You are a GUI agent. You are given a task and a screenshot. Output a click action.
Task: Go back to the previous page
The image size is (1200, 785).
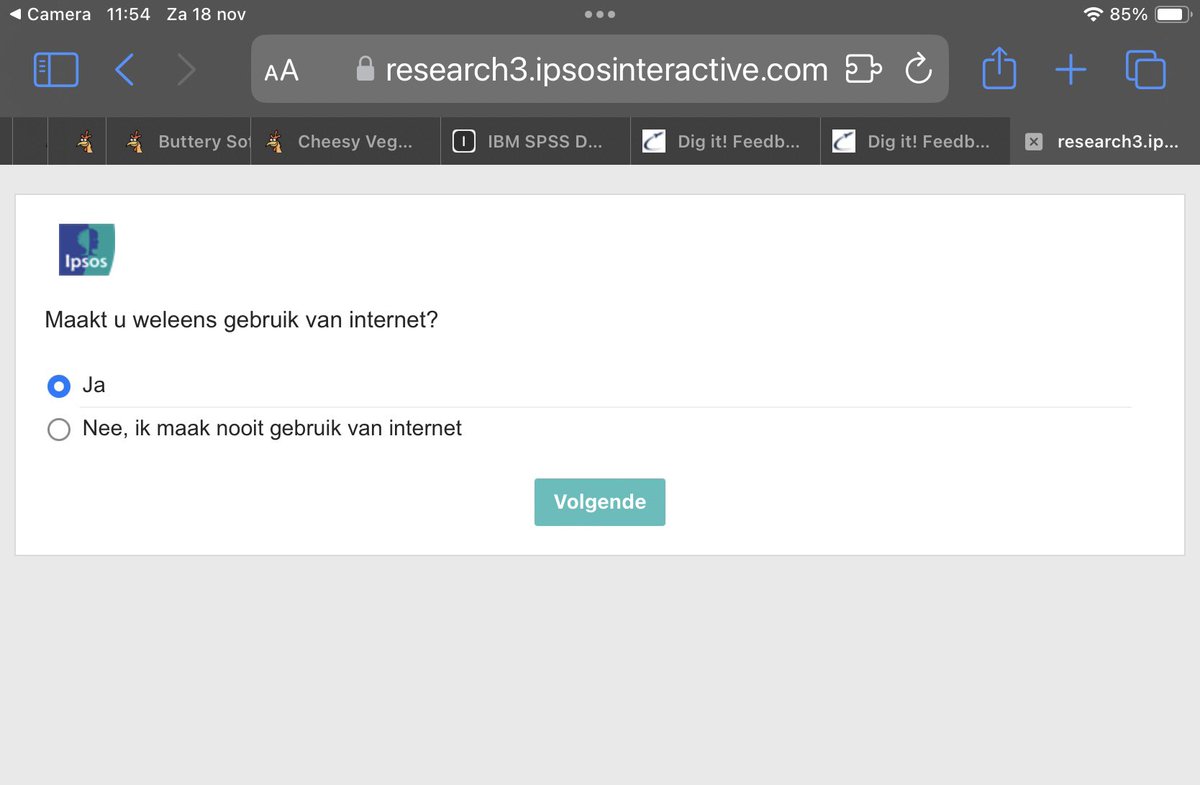pyautogui.click(x=124, y=70)
